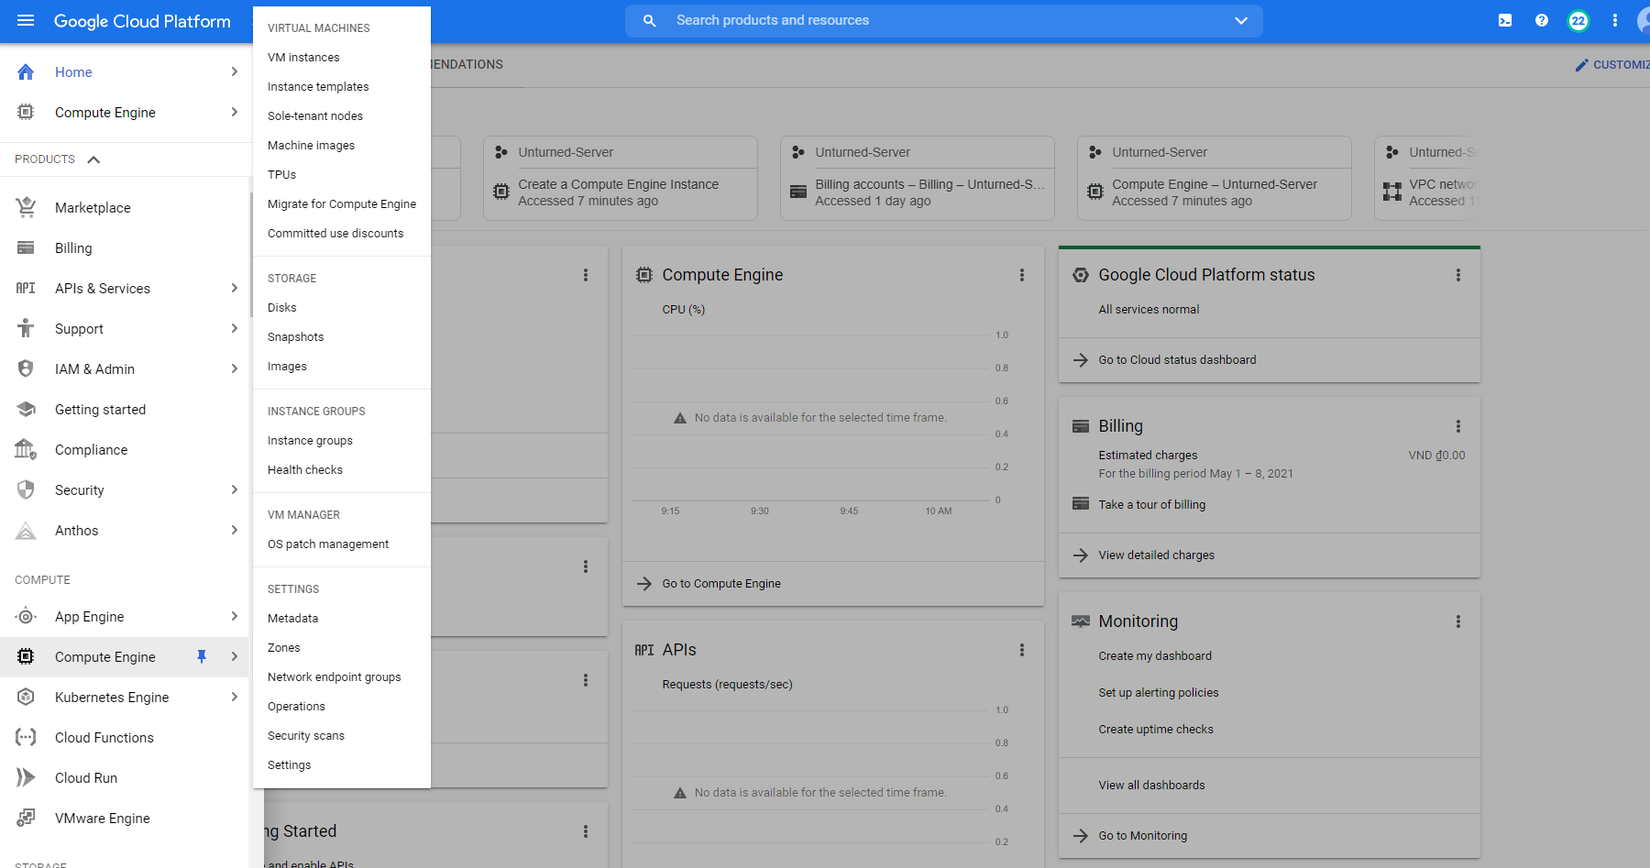Expand the APIs & Services submenu arrow
The height and width of the screenshot is (868, 1650).
(x=234, y=288)
